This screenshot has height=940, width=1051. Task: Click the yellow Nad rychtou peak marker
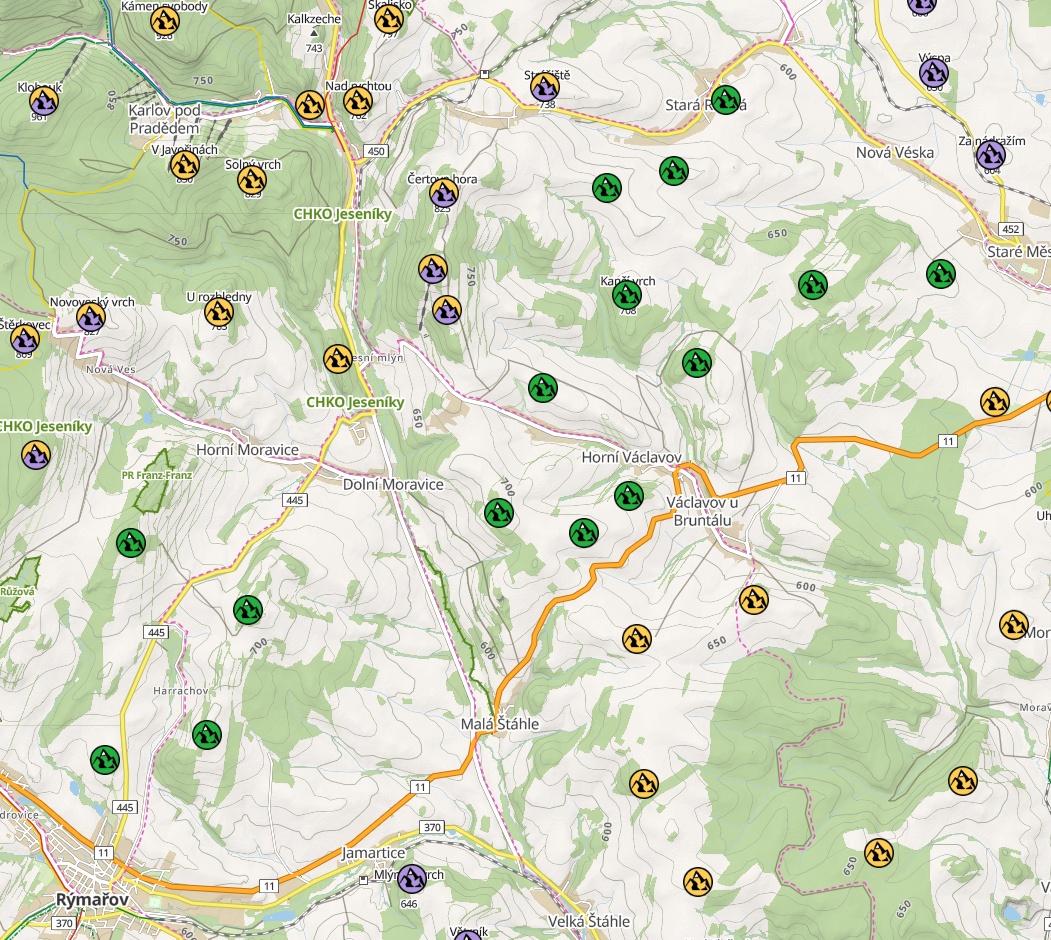[357, 101]
